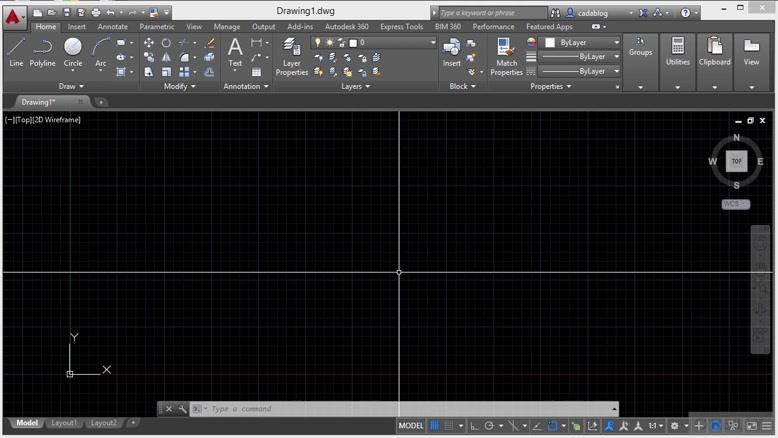This screenshot has width=778, height=438.
Task: Expand the Modify panel
Action: coord(180,86)
